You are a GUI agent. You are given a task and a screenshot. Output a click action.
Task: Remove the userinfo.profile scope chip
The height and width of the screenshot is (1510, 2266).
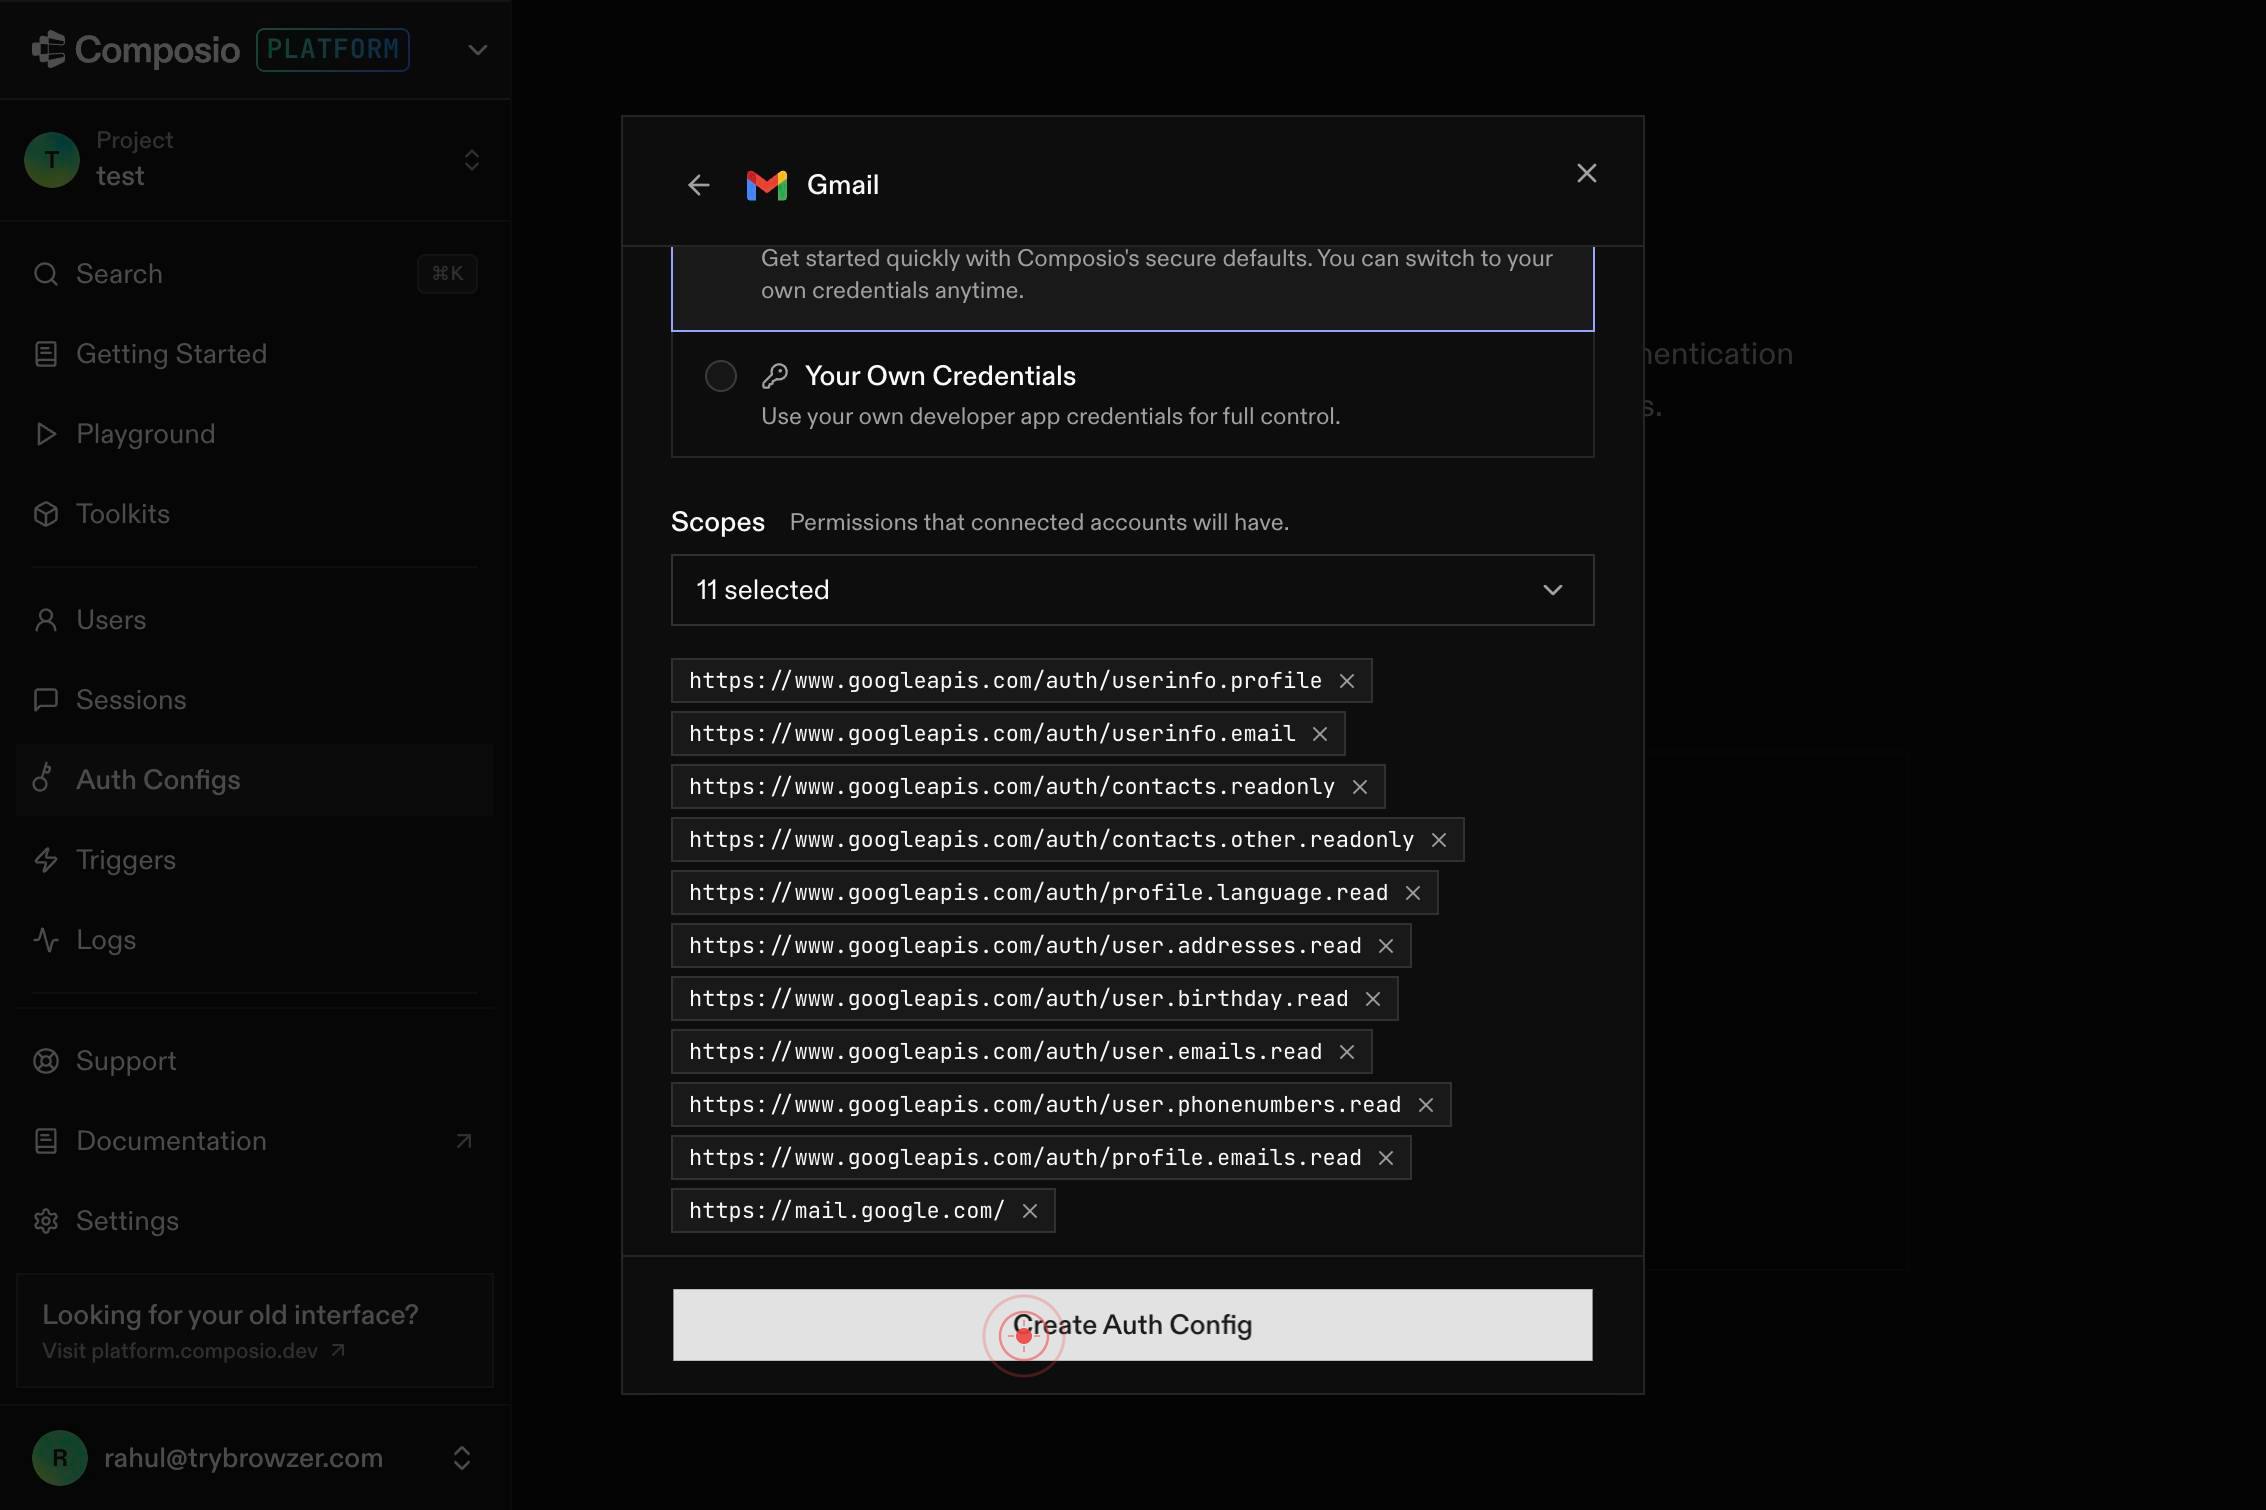coord(1347,681)
